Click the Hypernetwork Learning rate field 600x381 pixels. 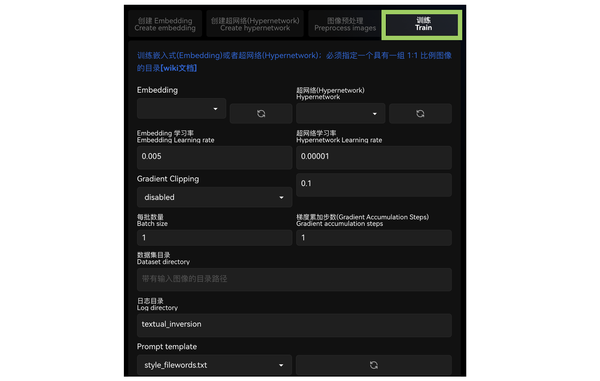[x=374, y=157]
